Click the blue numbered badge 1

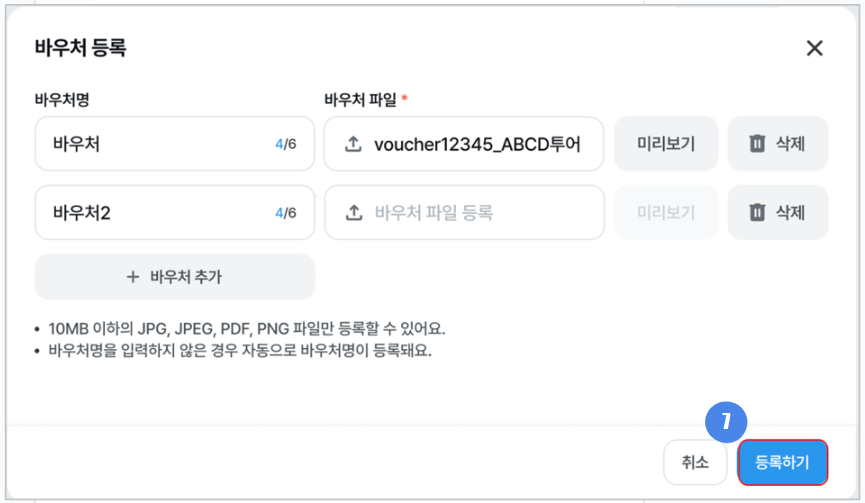click(x=727, y=422)
